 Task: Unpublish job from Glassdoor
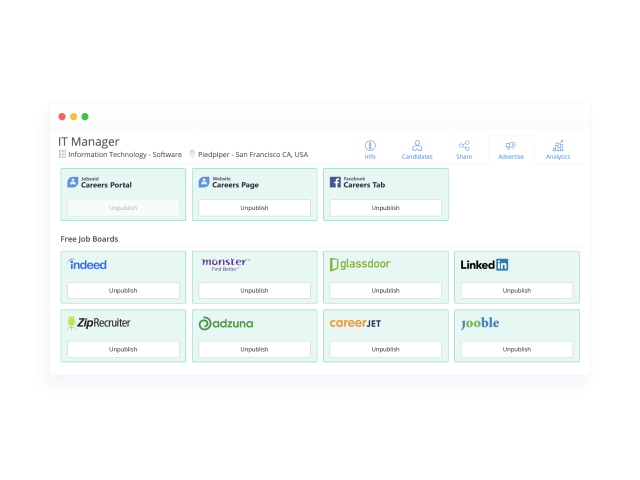[x=386, y=291]
